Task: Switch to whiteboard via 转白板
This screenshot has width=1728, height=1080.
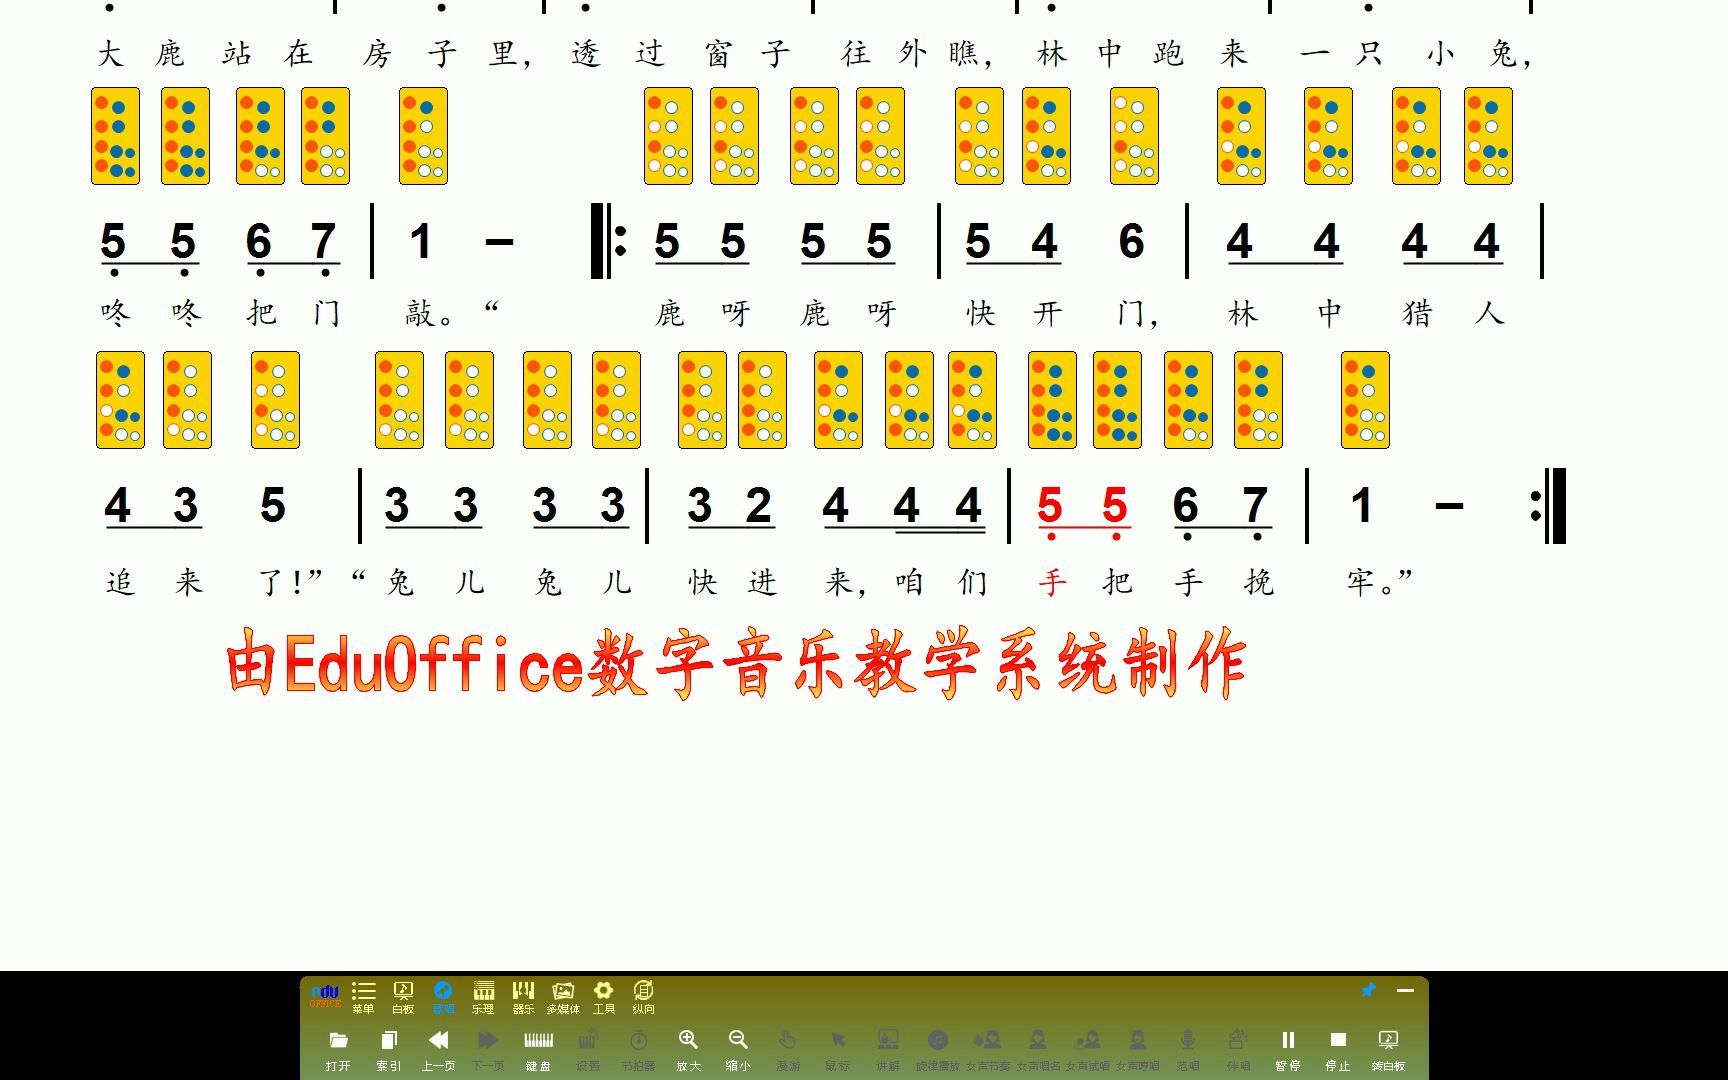Action: tap(1388, 1050)
